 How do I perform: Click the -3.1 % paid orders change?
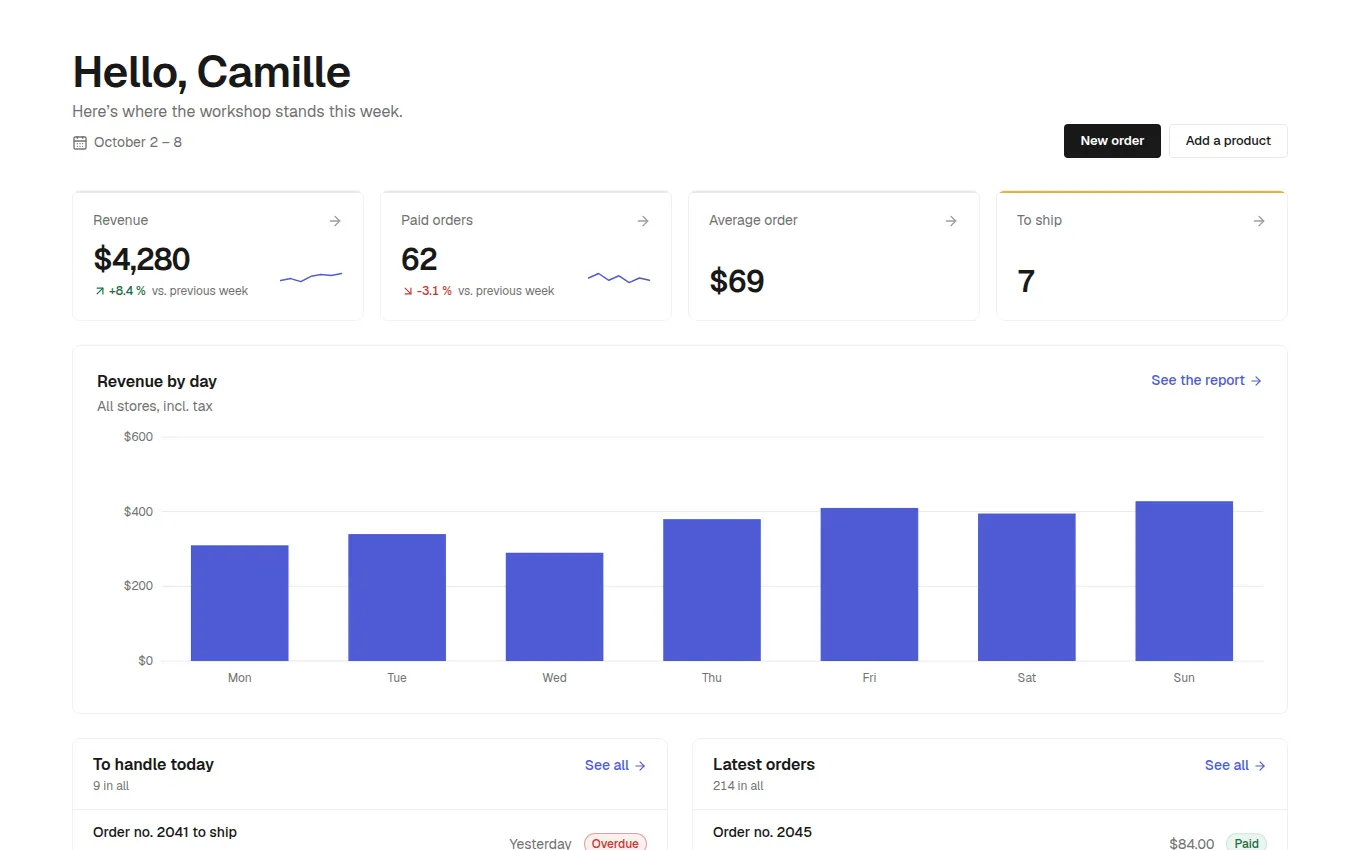[434, 291]
